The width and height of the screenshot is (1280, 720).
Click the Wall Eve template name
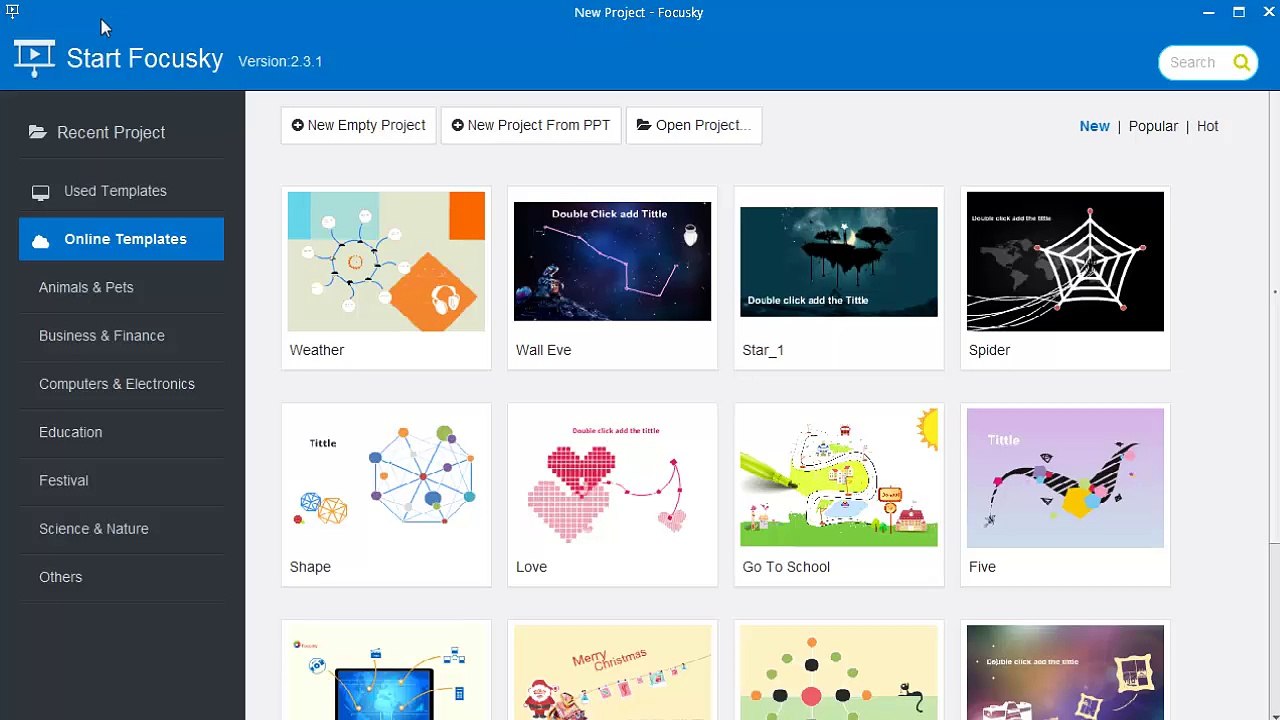tap(544, 350)
